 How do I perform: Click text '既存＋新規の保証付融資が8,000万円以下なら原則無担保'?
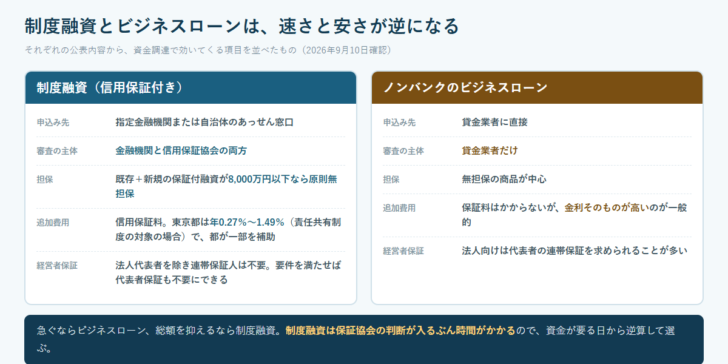(x=227, y=187)
